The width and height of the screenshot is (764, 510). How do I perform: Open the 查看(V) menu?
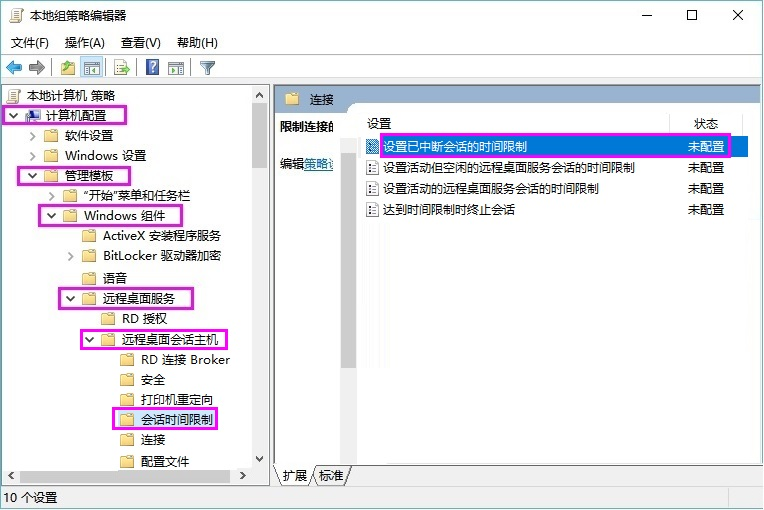point(140,43)
